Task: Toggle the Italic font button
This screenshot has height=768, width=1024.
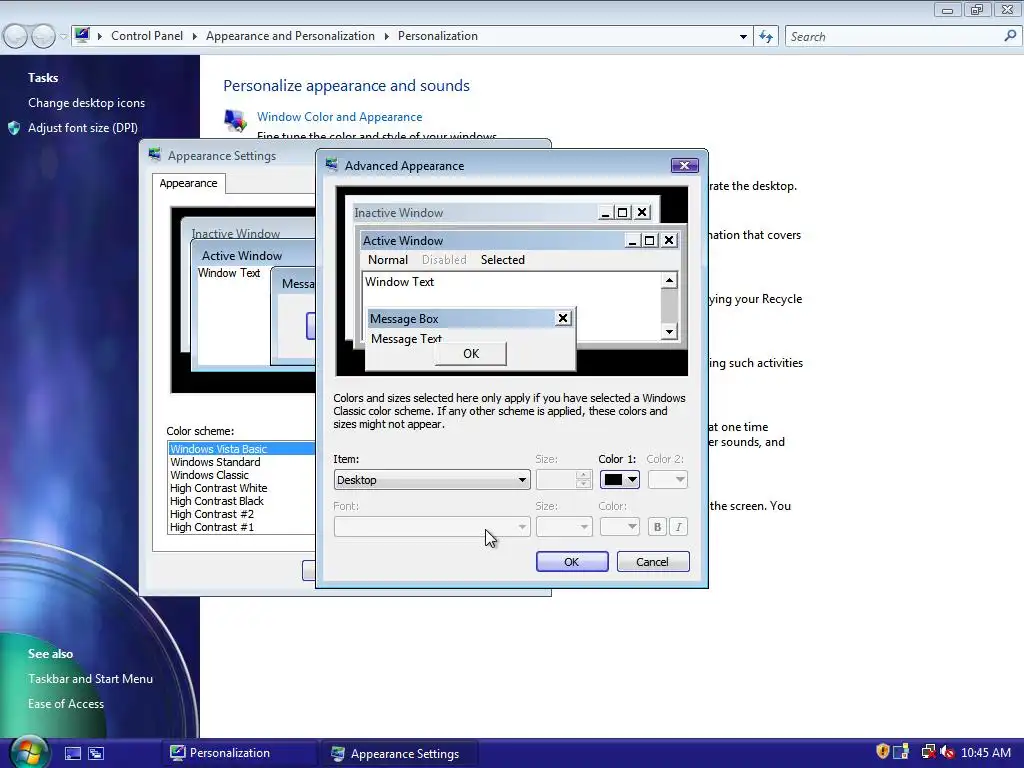Action: point(679,527)
